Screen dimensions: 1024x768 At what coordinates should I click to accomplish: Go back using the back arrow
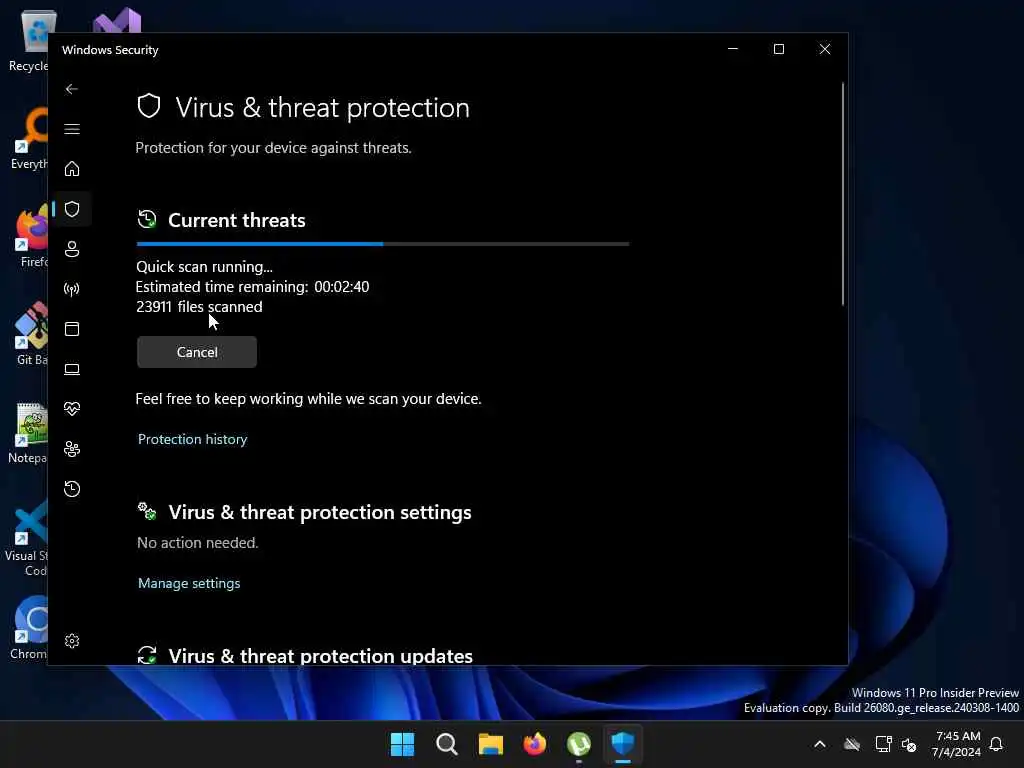[72, 89]
